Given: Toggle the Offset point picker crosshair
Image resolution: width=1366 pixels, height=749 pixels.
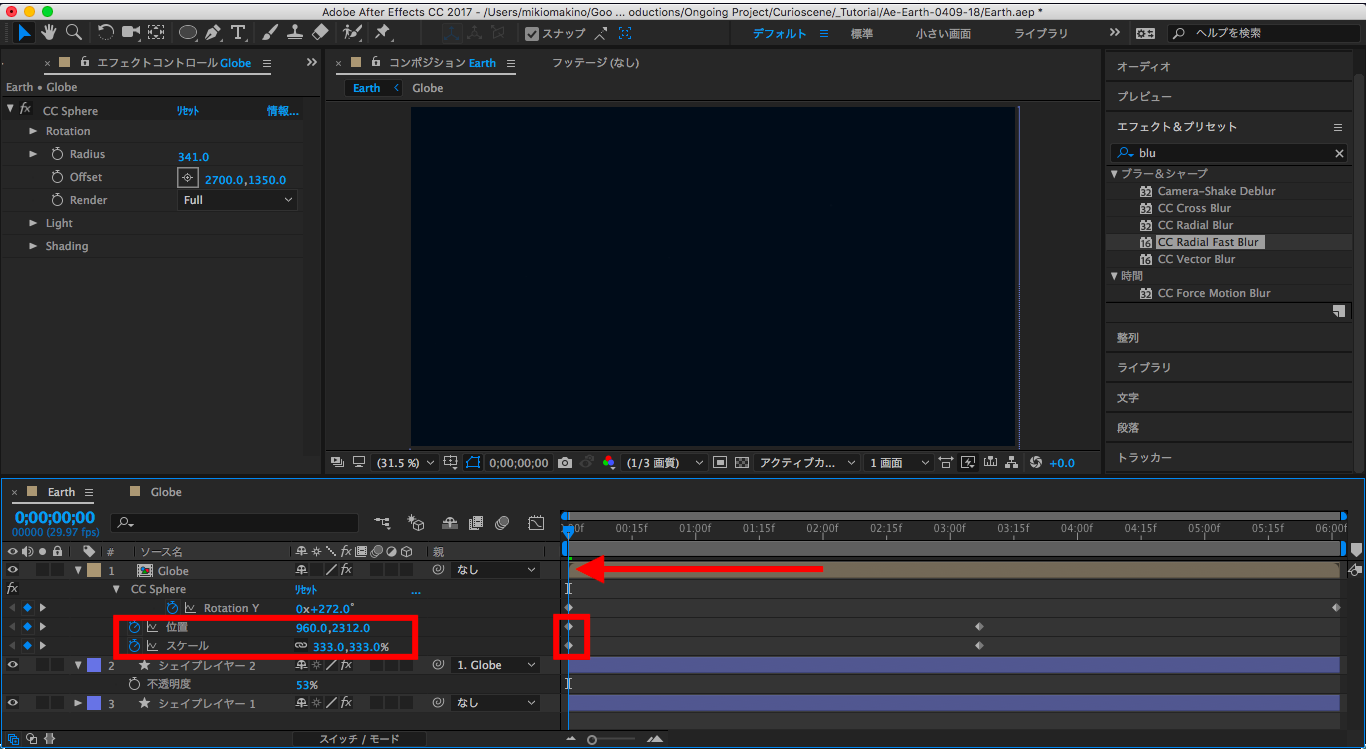Looking at the screenshot, I should [187, 178].
